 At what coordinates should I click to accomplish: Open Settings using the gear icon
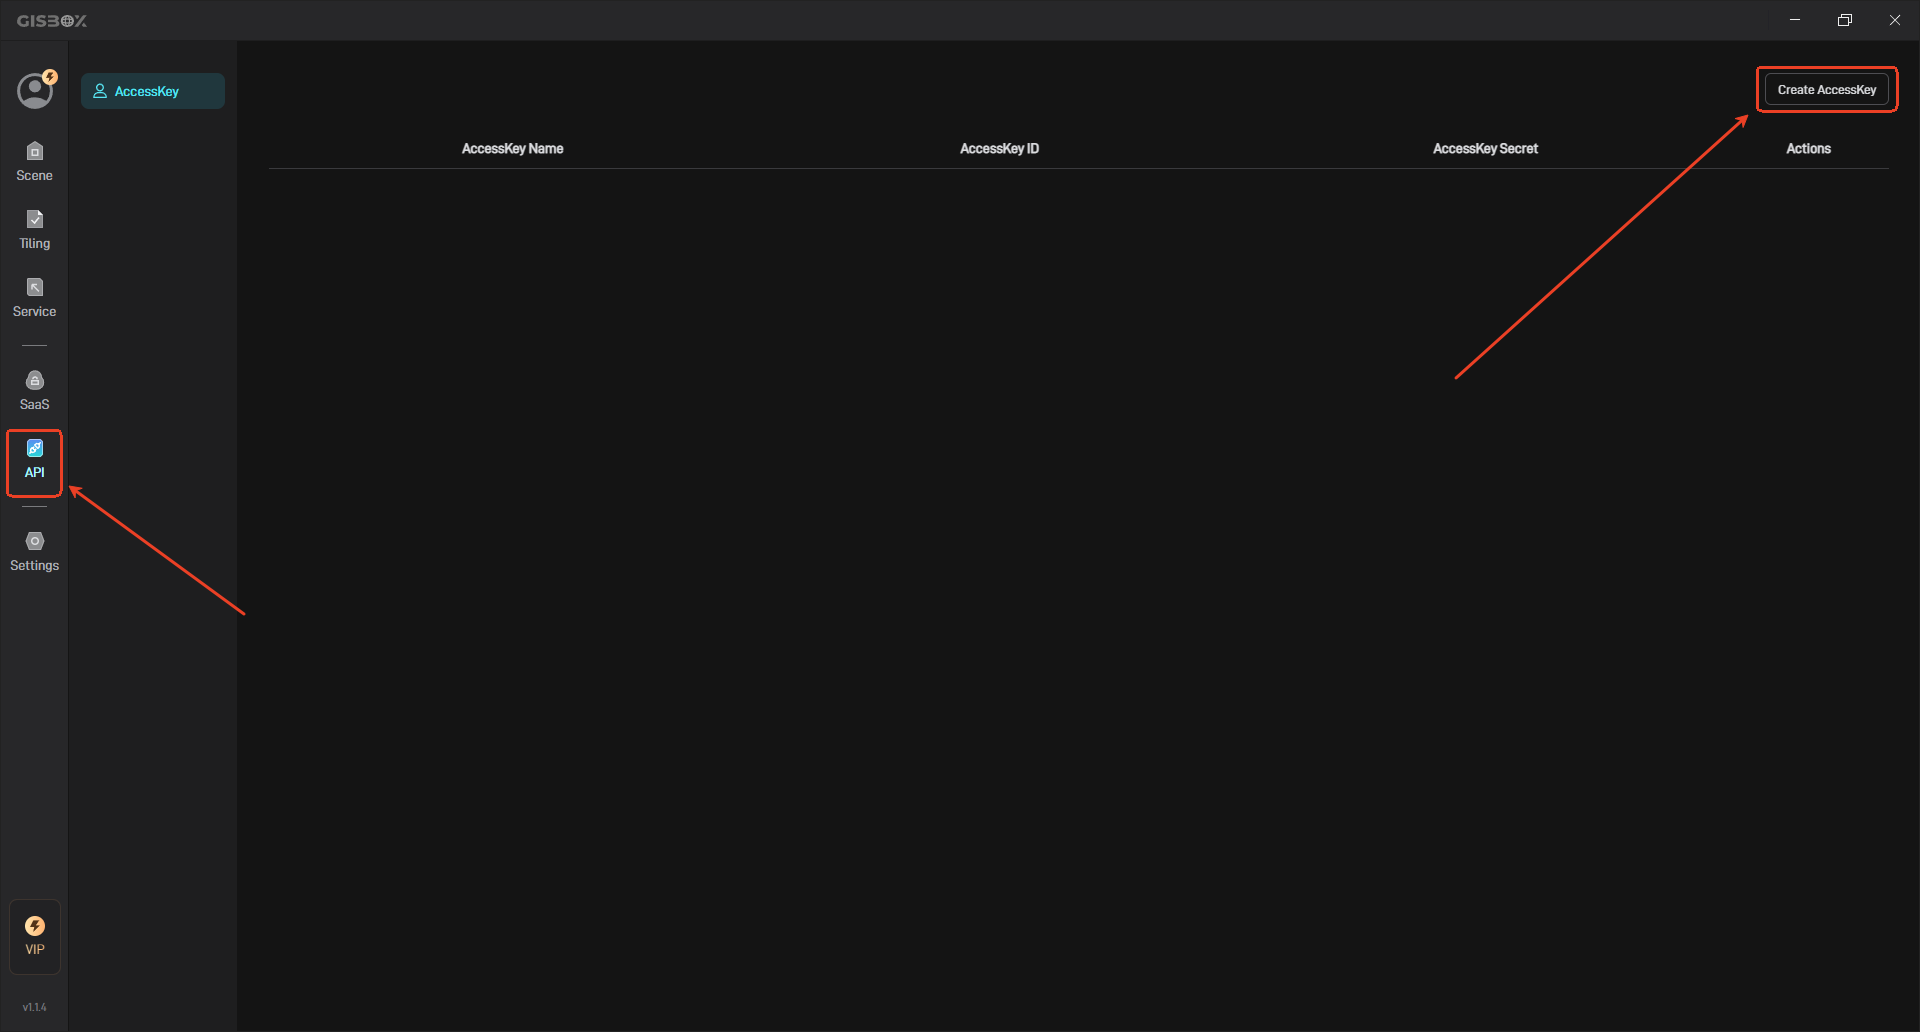pyautogui.click(x=34, y=549)
